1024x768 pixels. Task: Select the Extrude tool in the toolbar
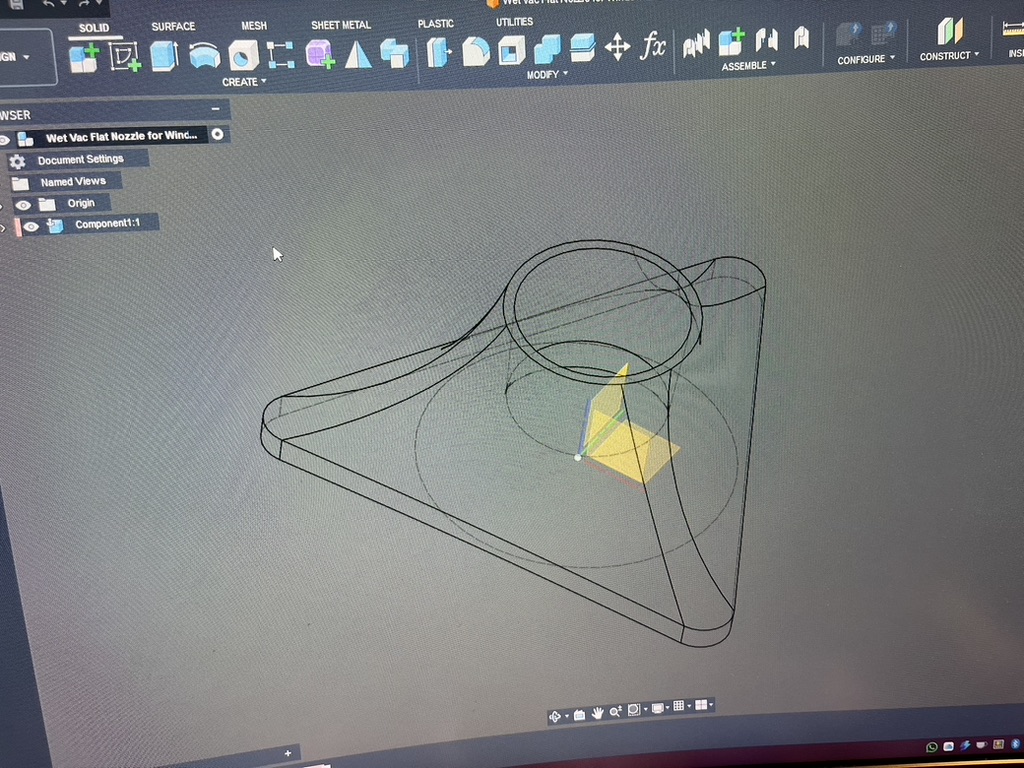pyautogui.click(x=164, y=55)
